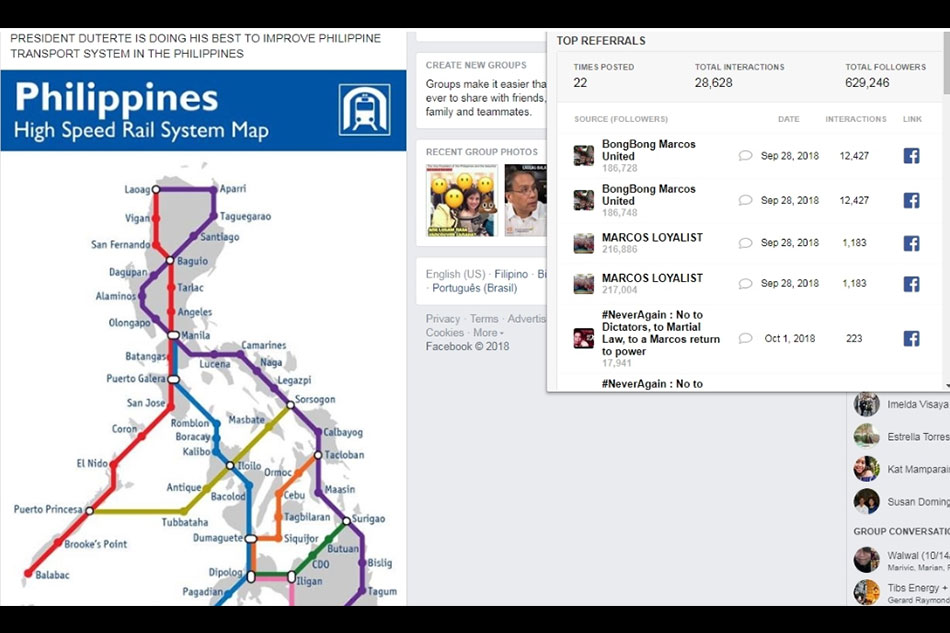Click Susan Doming's name in sidebar
950x633 pixels.
918,502
